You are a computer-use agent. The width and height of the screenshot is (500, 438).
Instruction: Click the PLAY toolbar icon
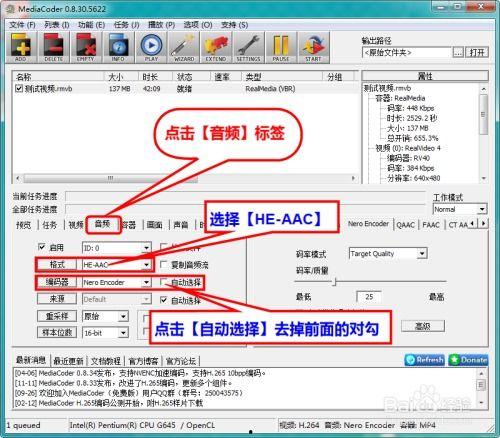coord(151,47)
